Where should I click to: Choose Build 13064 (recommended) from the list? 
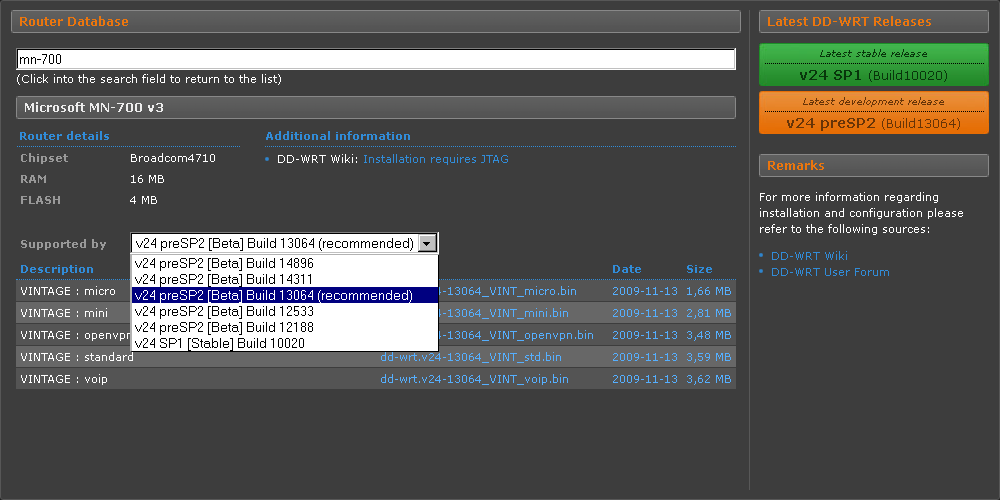tap(284, 295)
